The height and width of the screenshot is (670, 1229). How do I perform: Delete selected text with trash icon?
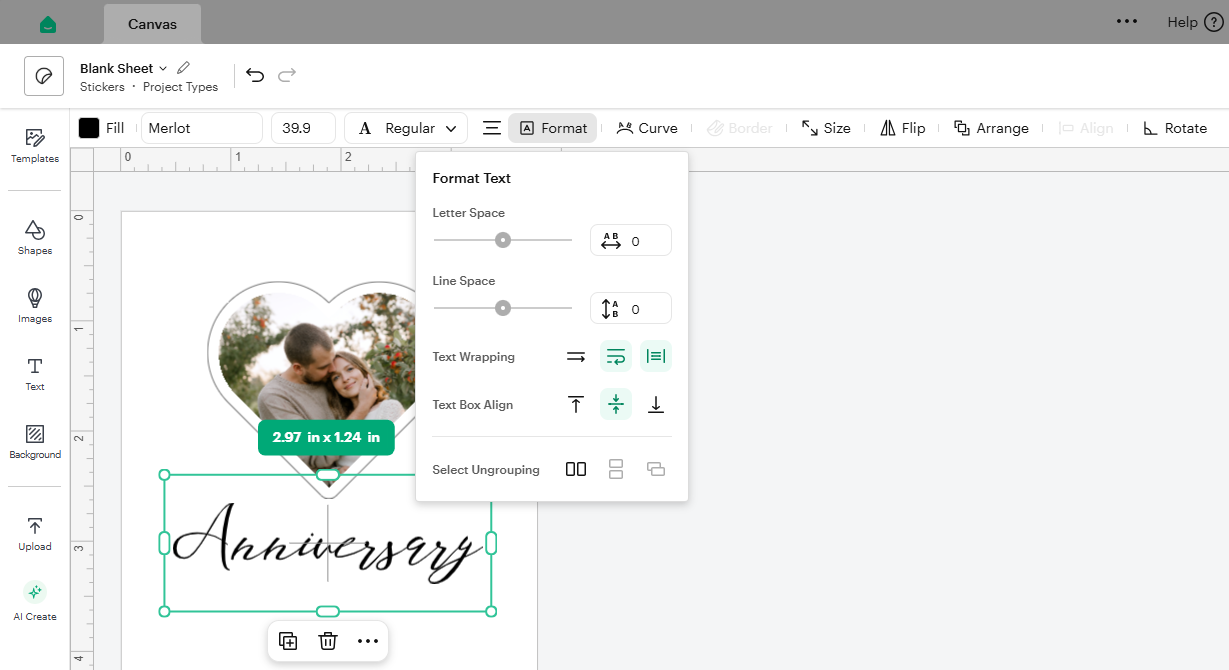[x=328, y=641]
